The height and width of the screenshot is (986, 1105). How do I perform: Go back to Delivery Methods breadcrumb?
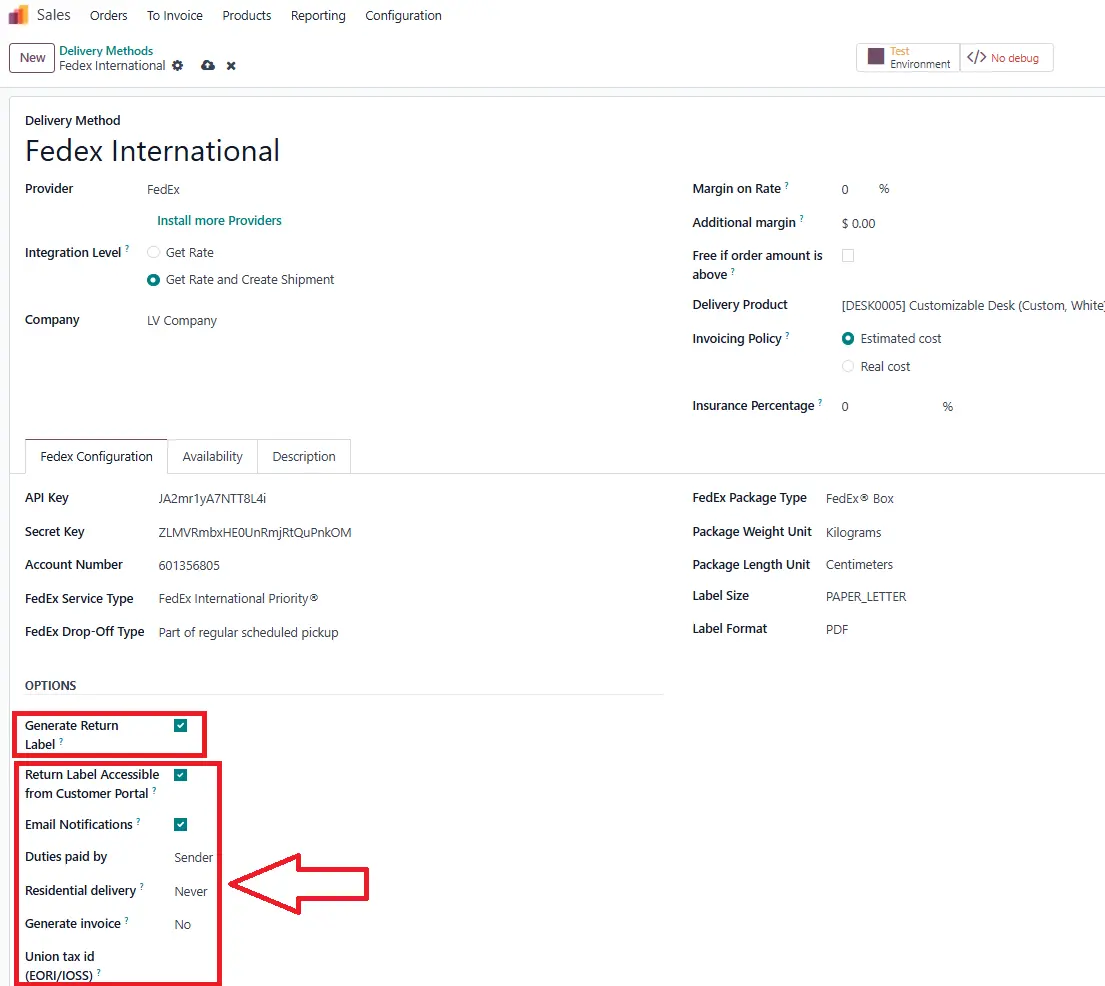coord(106,51)
